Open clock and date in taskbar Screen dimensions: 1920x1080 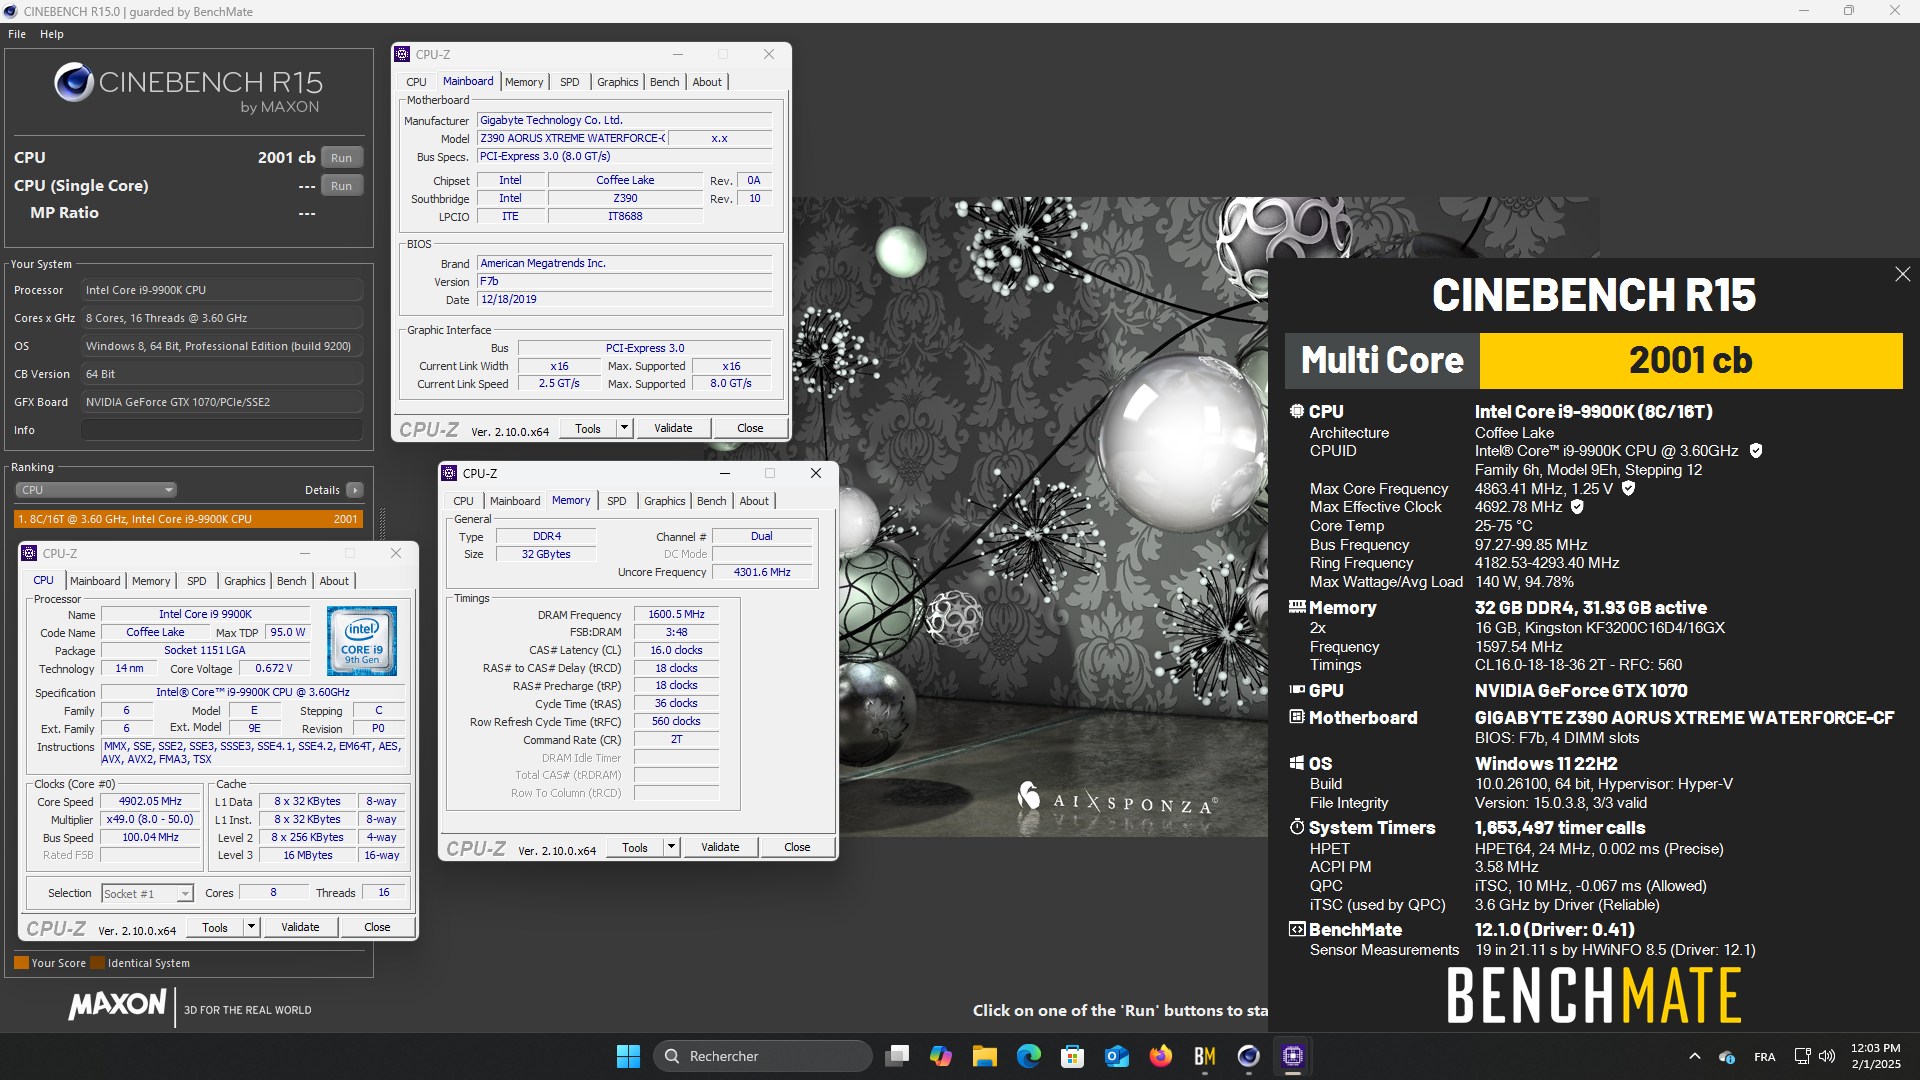(x=1875, y=1056)
